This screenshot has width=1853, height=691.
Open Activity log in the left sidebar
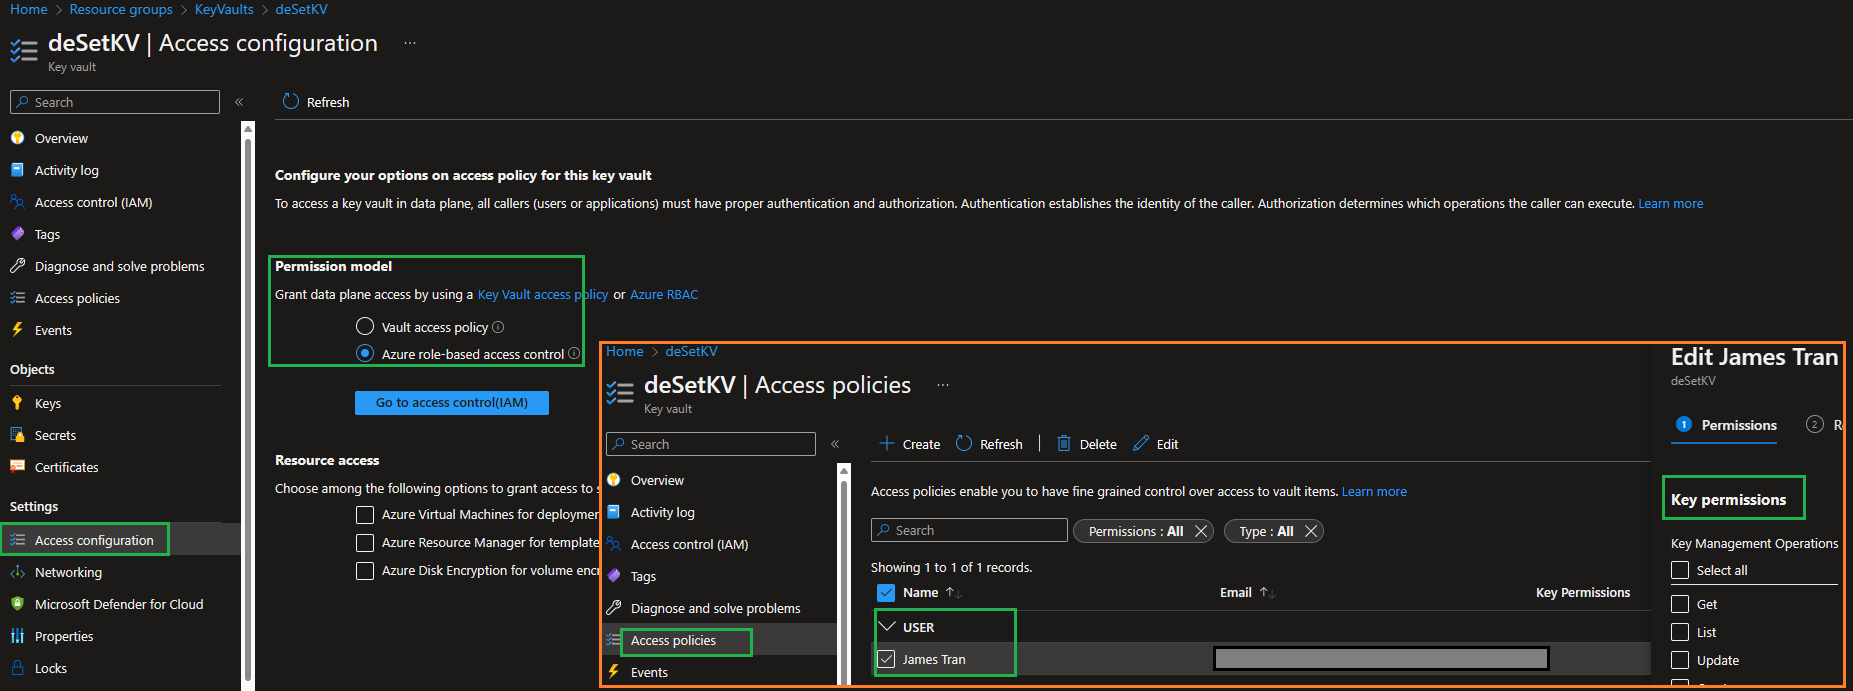66,170
